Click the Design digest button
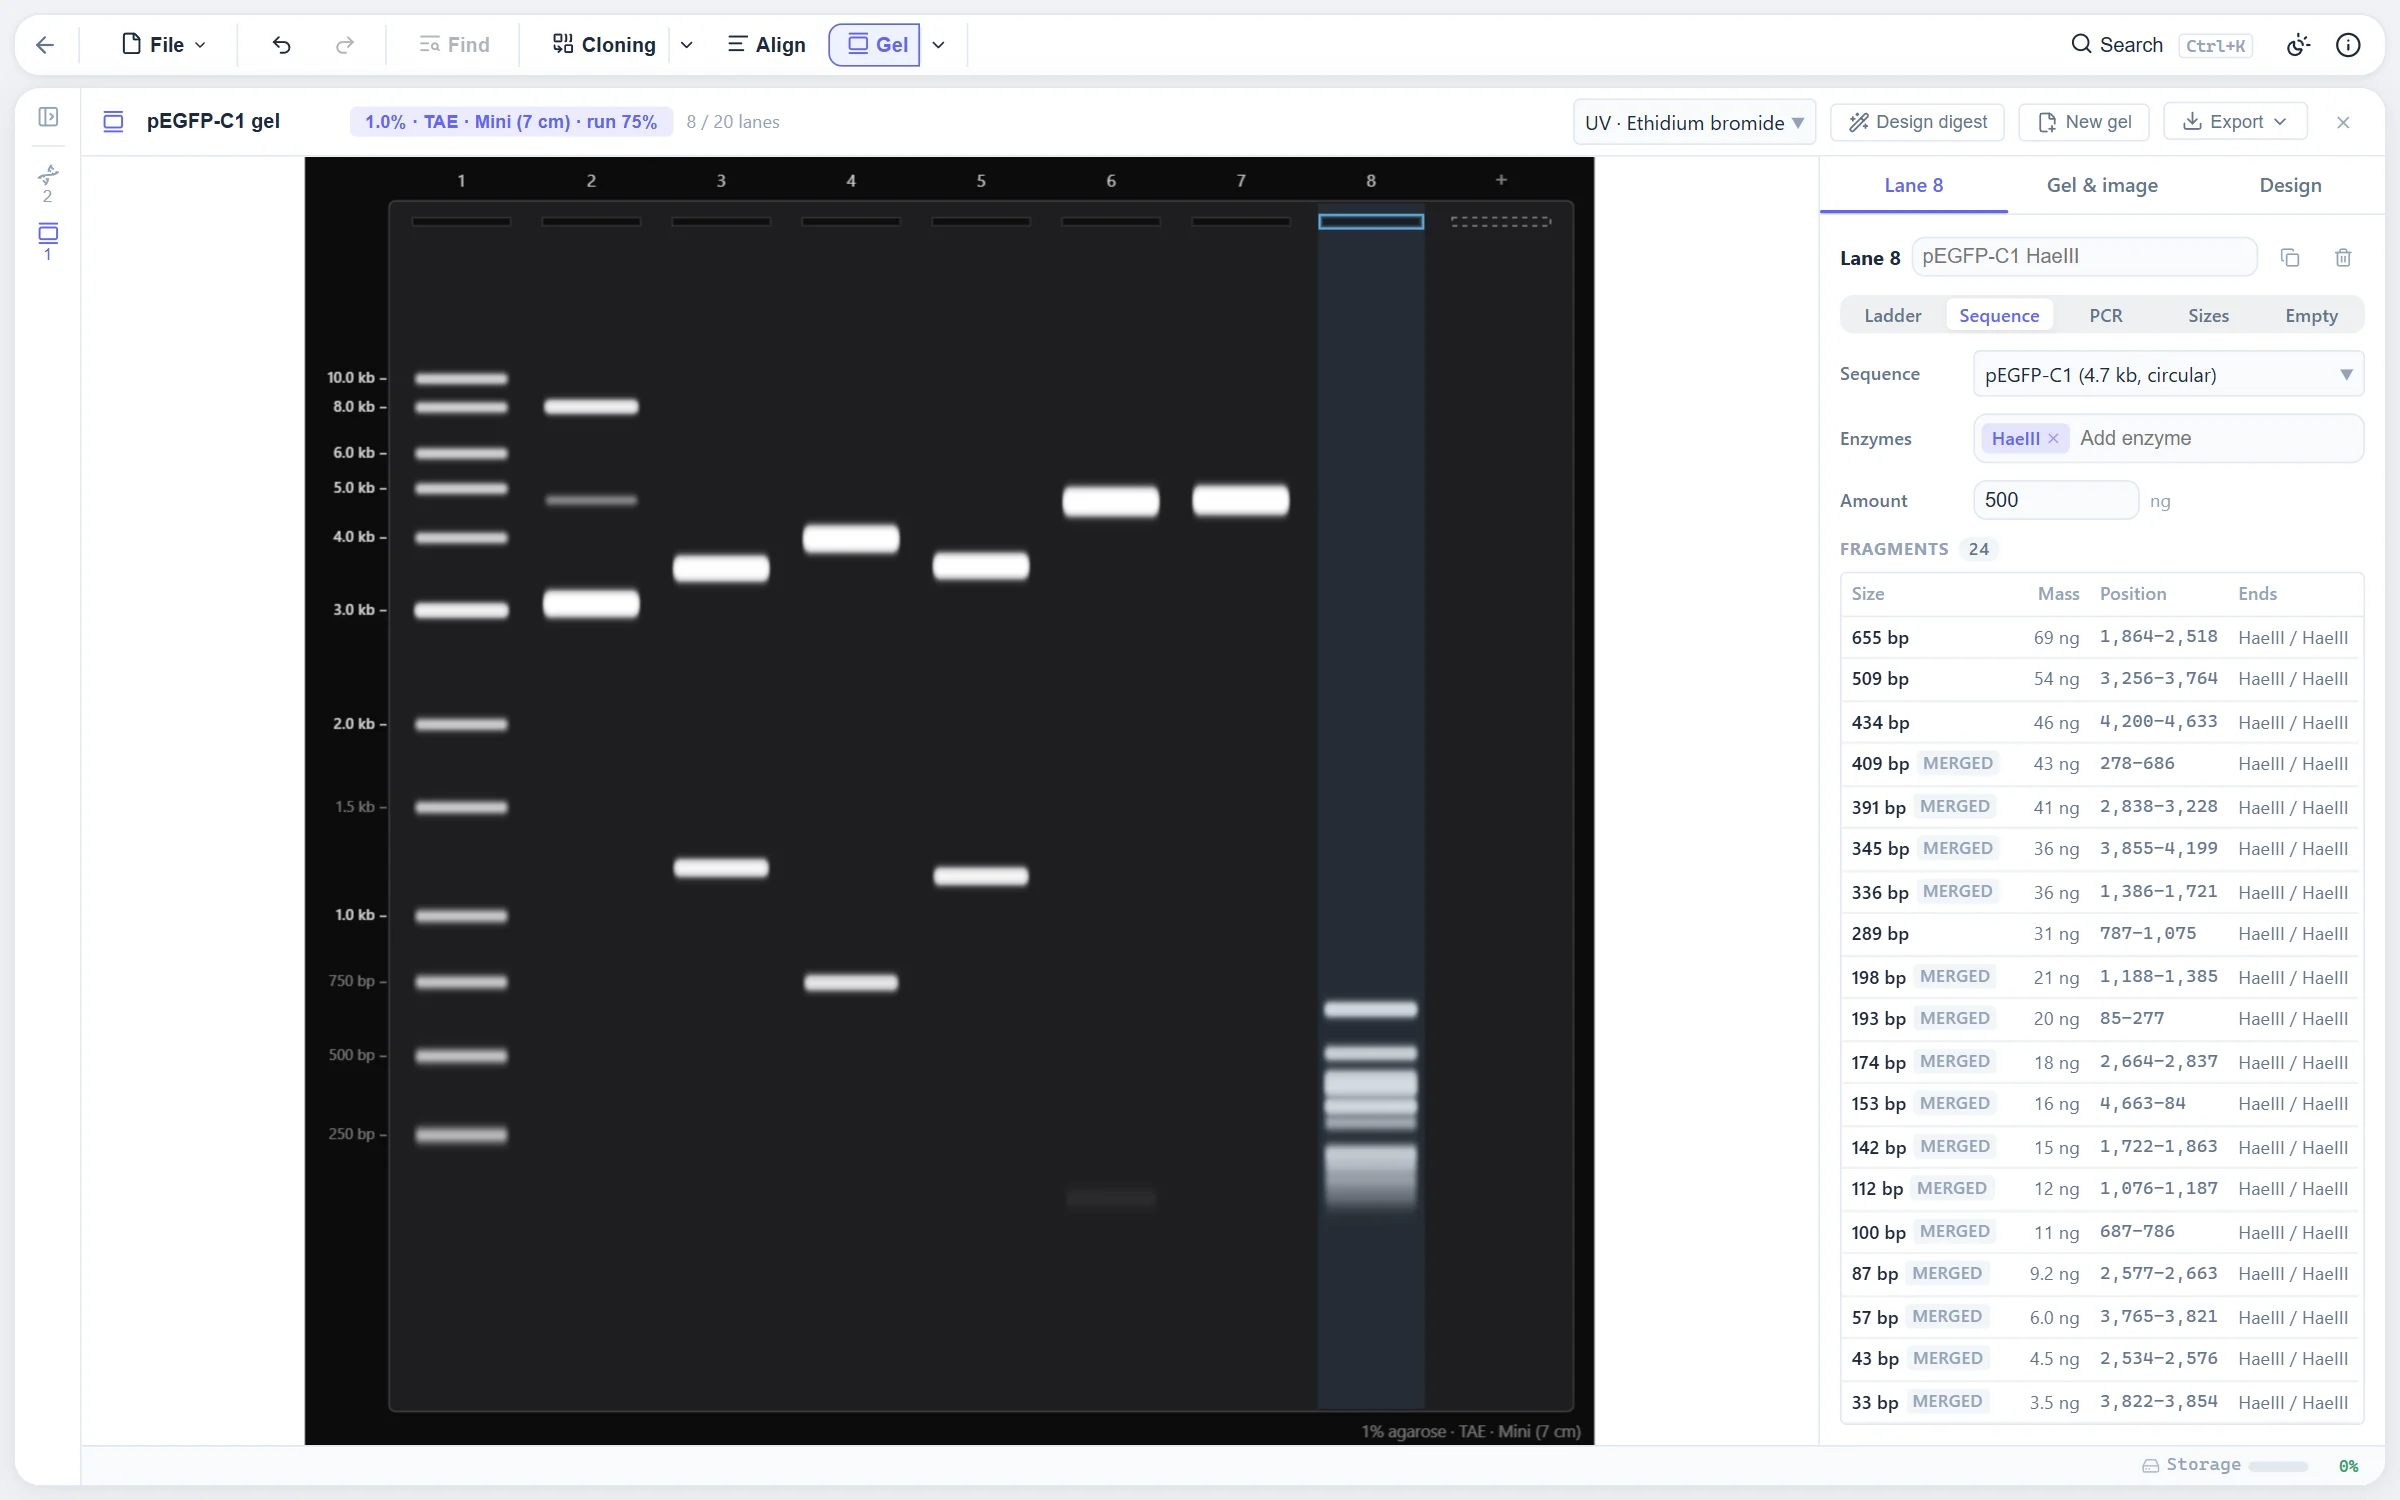2400x1500 pixels. (1917, 122)
